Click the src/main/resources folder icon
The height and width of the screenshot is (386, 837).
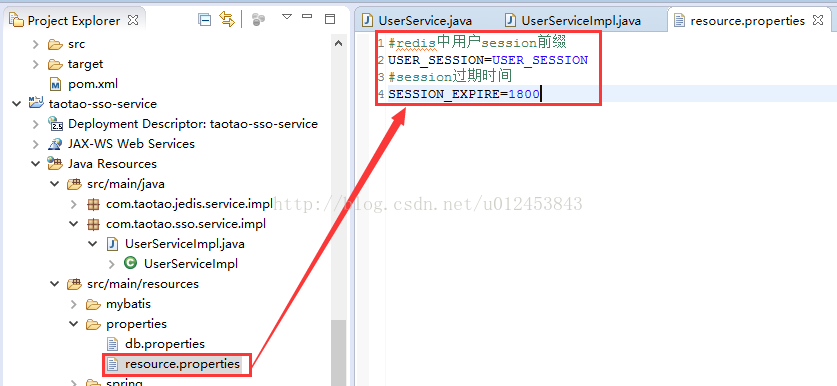tap(74, 284)
